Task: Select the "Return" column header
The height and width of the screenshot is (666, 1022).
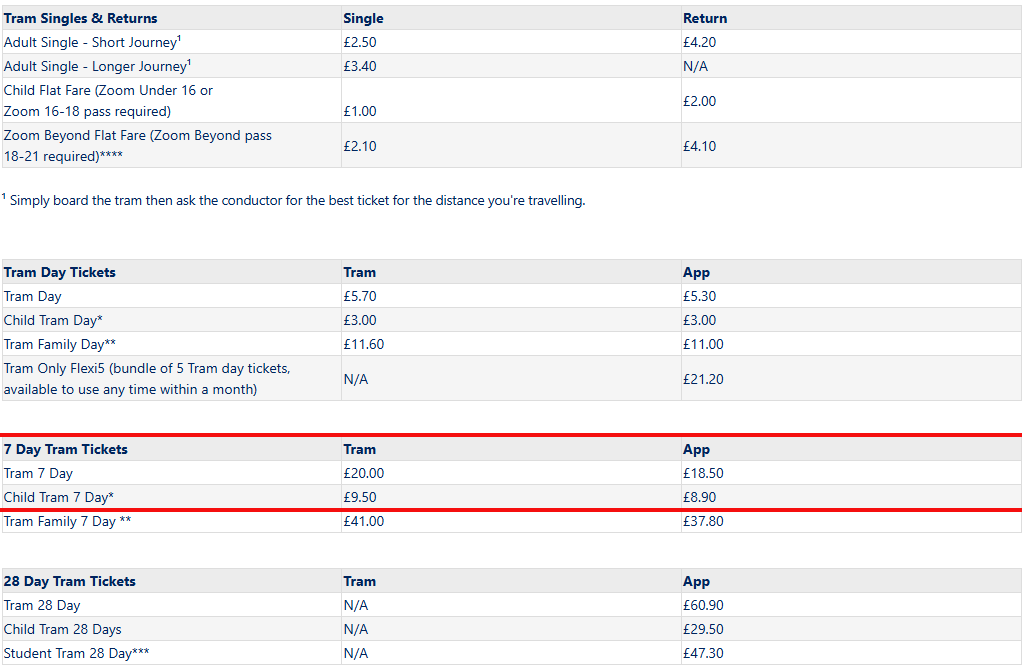Action: (x=705, y=18)
